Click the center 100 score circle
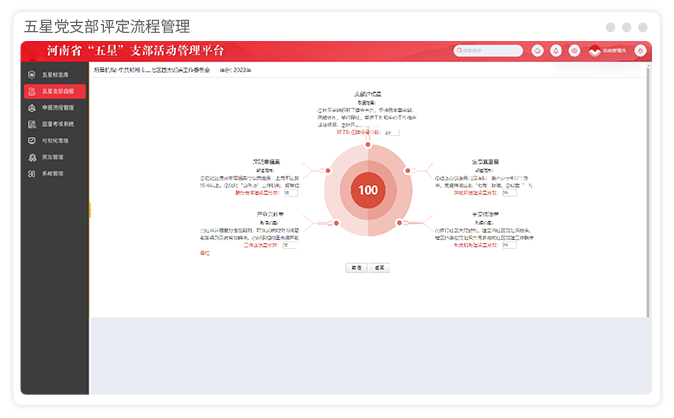This screenshot has width=674, height=418. click(368, 190)
